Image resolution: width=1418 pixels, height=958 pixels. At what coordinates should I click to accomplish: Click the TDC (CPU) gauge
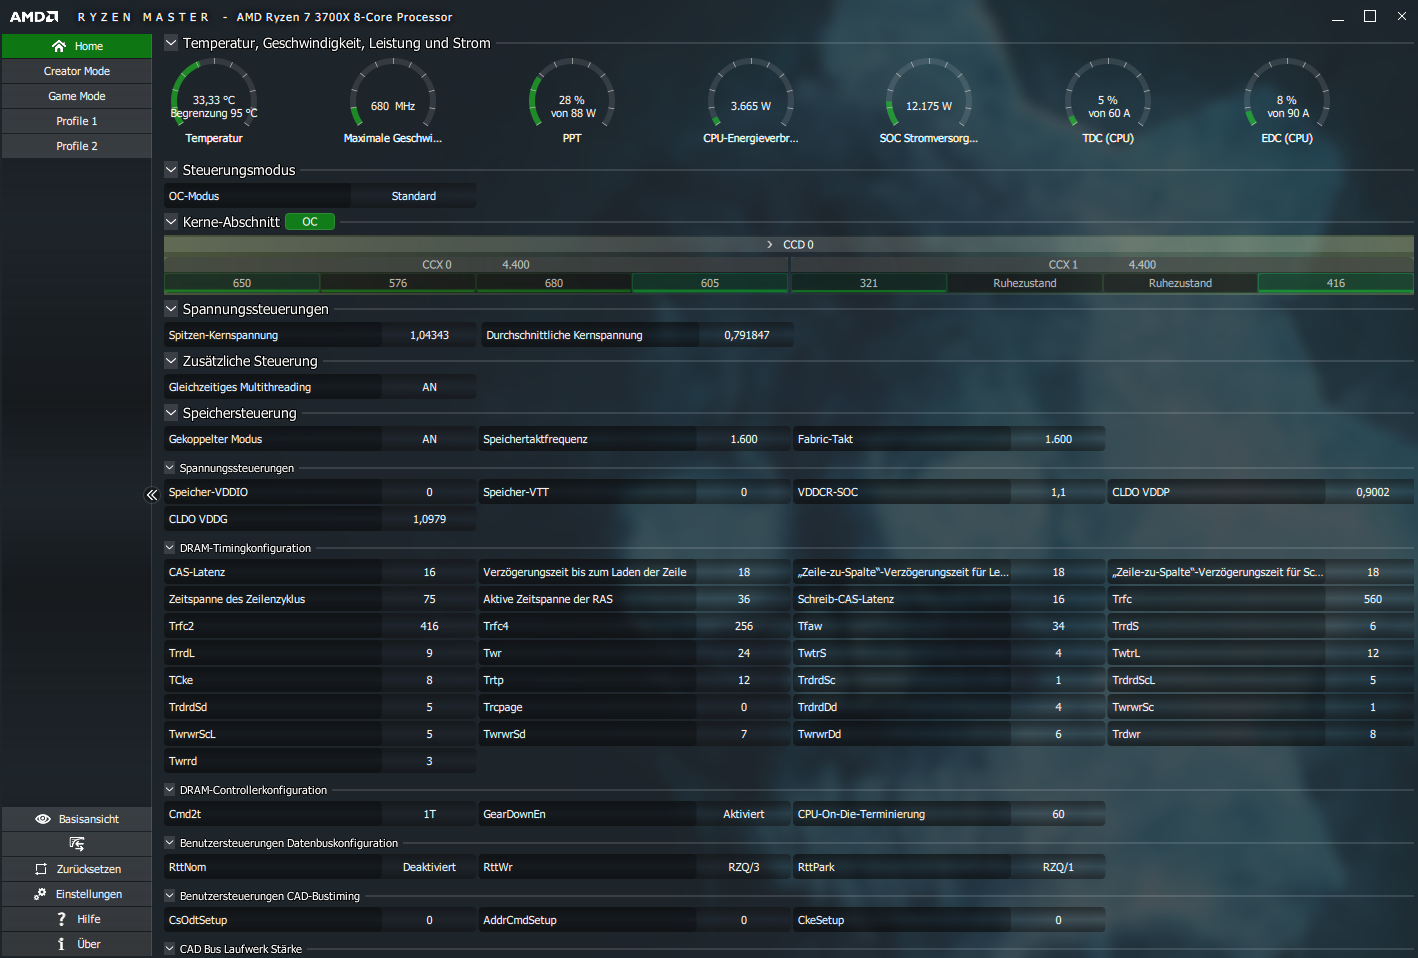(x=1108, y=100)
